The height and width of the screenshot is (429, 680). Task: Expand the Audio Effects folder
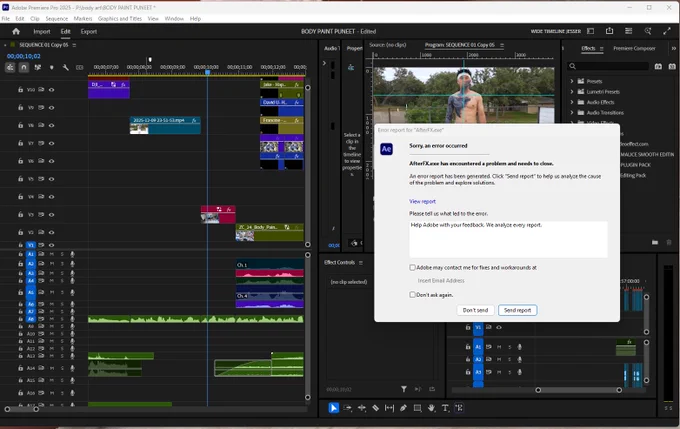click(572, 102)
